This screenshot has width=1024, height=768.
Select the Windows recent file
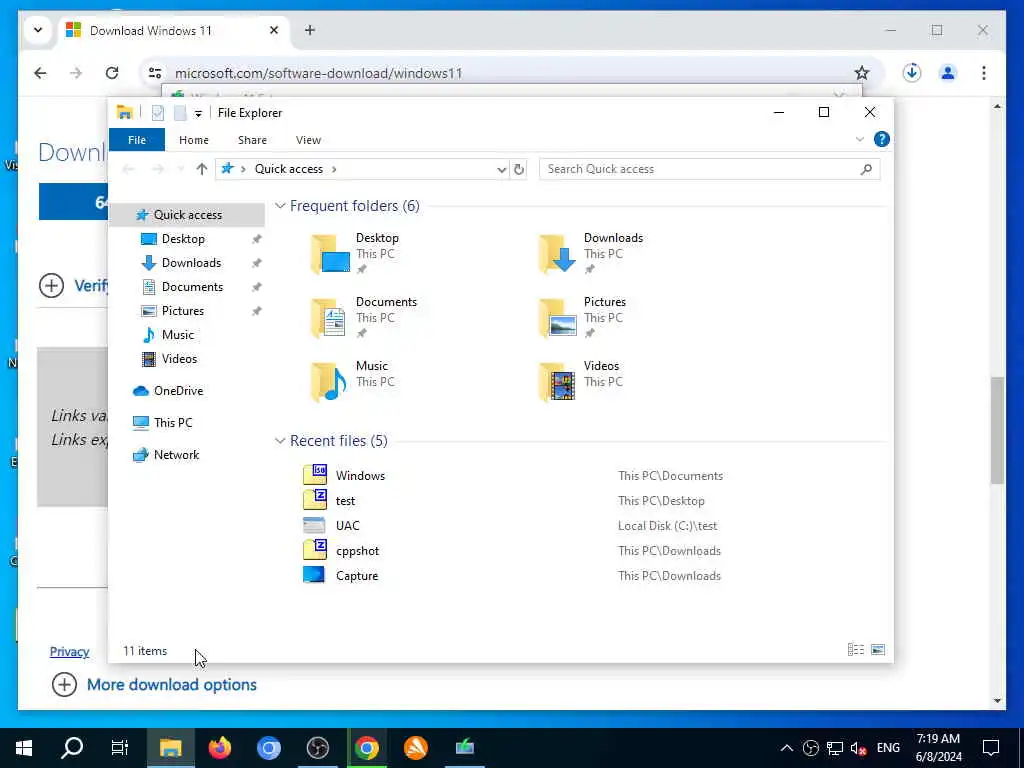coord(360,476)
